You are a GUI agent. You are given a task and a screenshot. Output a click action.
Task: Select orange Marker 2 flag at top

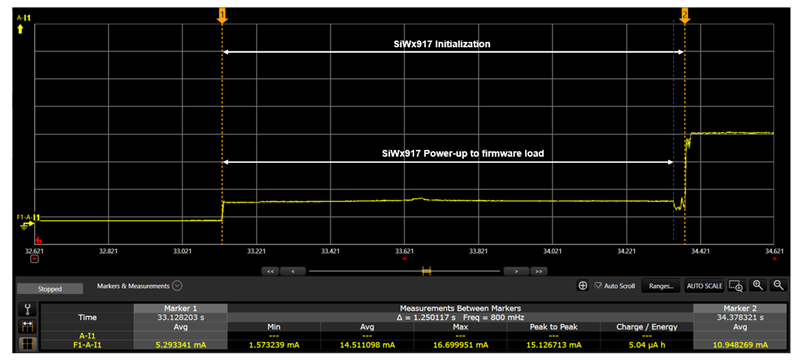[x=685, y=15]
